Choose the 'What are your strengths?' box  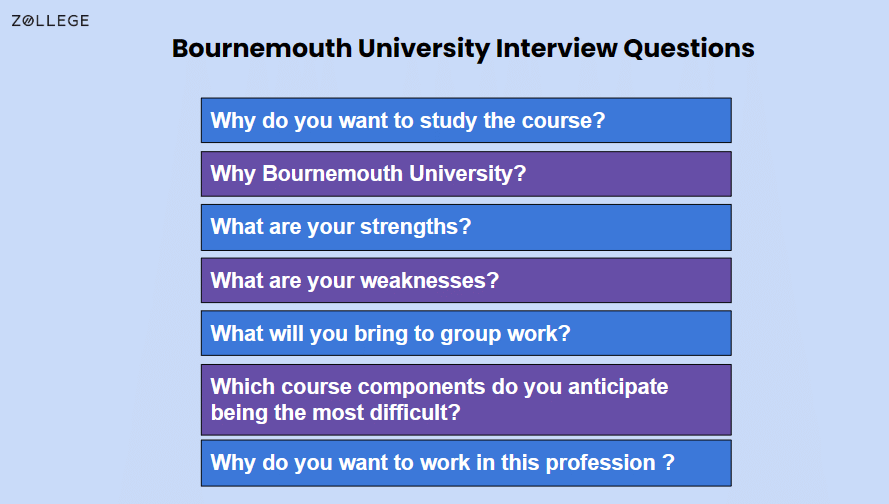[x=466, y=227]
